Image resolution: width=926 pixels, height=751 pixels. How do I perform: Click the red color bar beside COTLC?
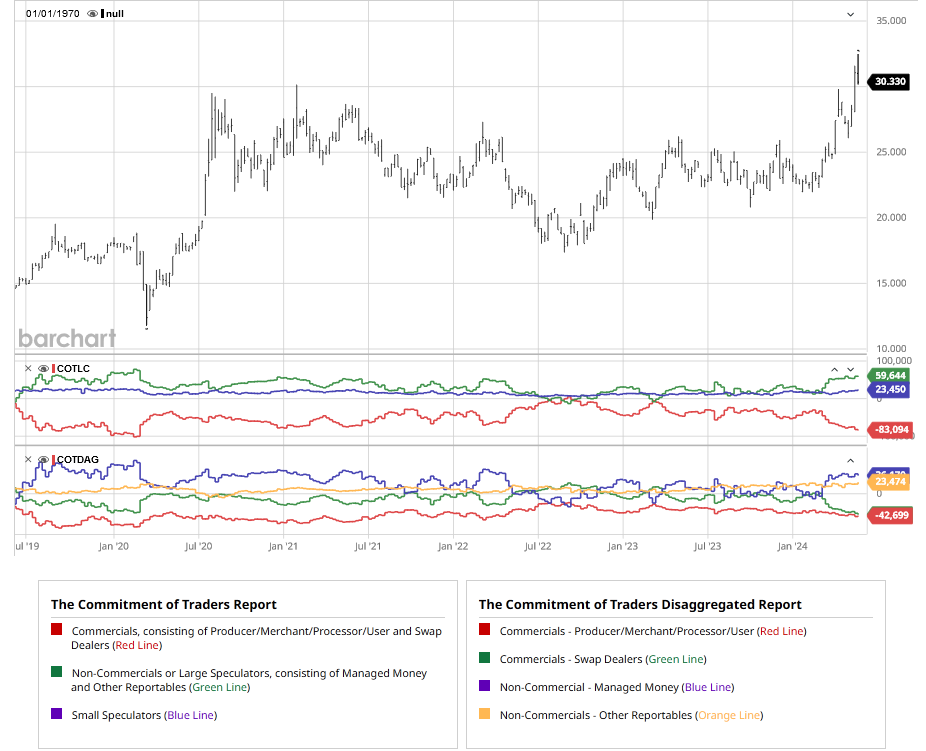point(54,369)
